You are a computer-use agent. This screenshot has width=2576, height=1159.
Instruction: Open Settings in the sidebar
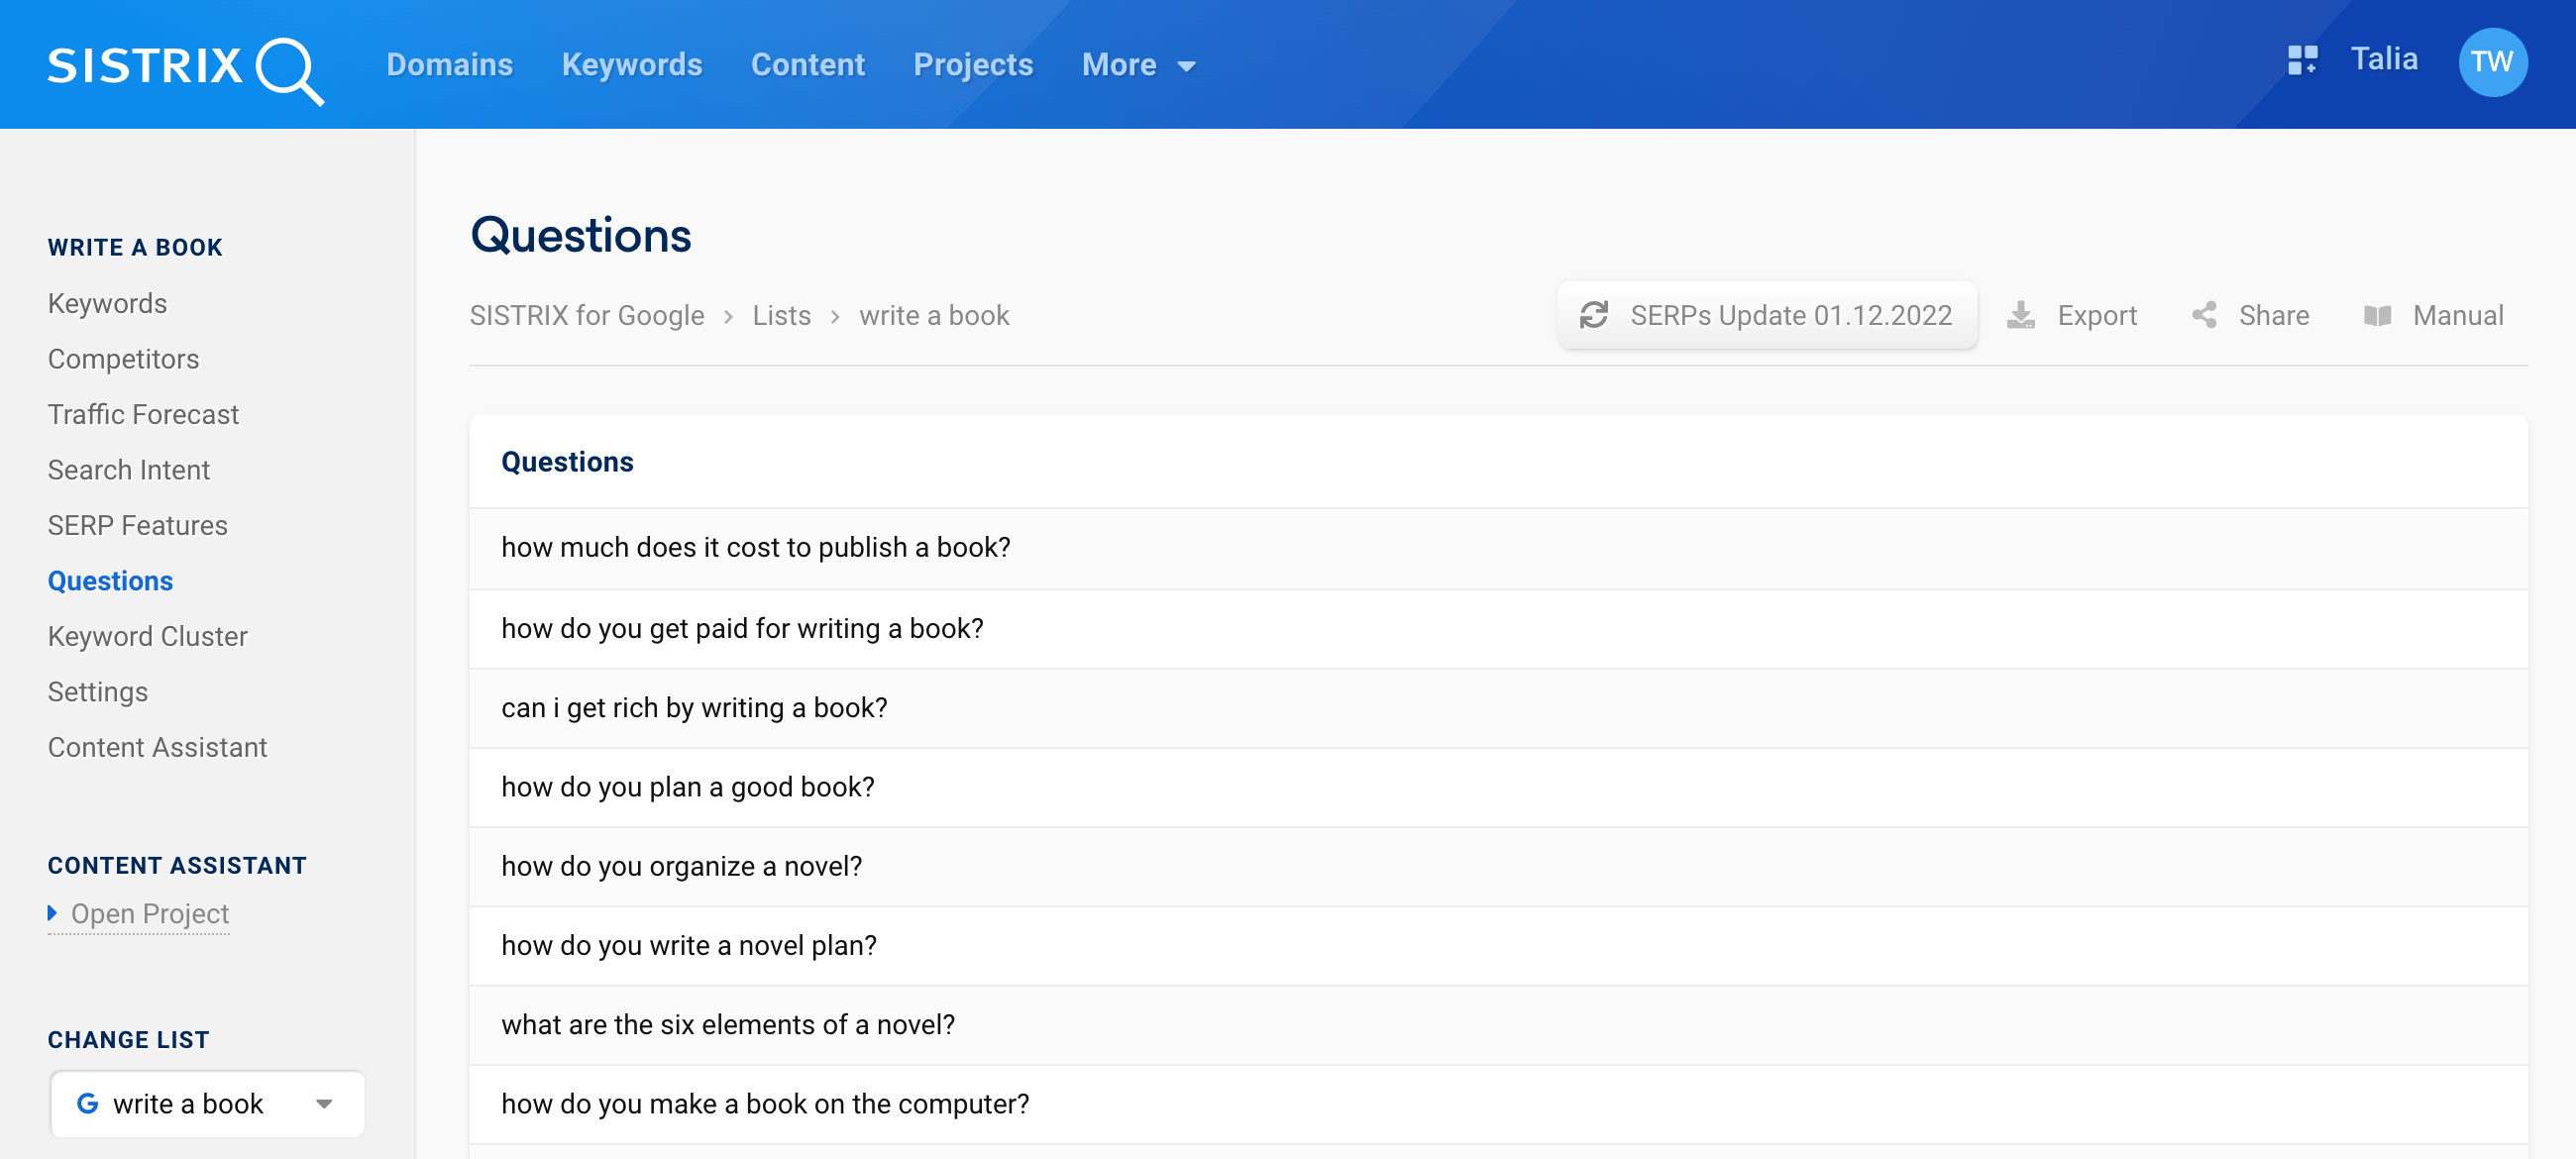click(x=97, y=691)
